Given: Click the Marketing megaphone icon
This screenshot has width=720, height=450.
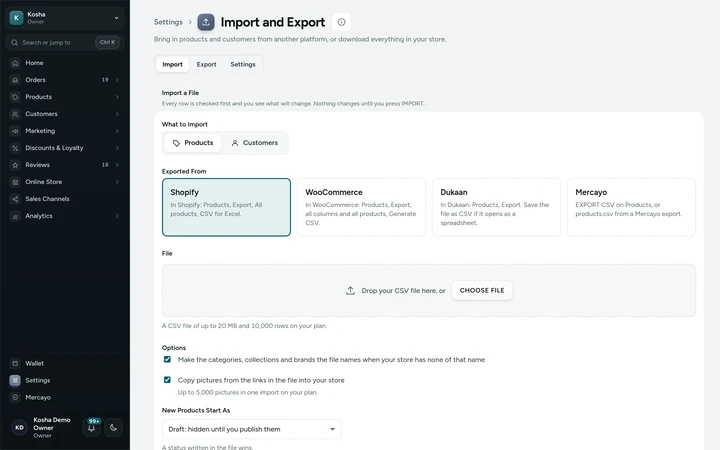Looking at the screenshot, I should click(x=15, y=131).
